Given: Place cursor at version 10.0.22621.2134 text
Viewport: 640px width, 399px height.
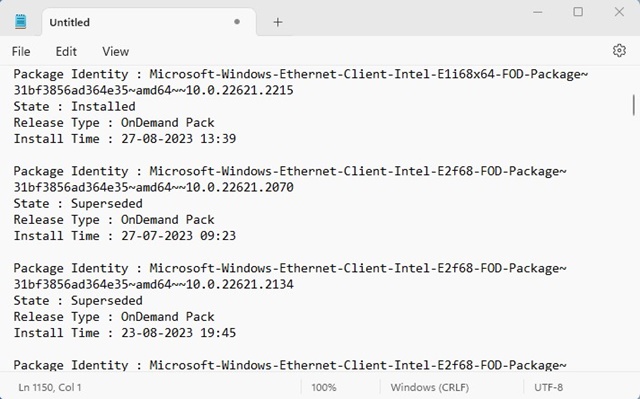Looking at the screenshot, I should click(240, 284).
